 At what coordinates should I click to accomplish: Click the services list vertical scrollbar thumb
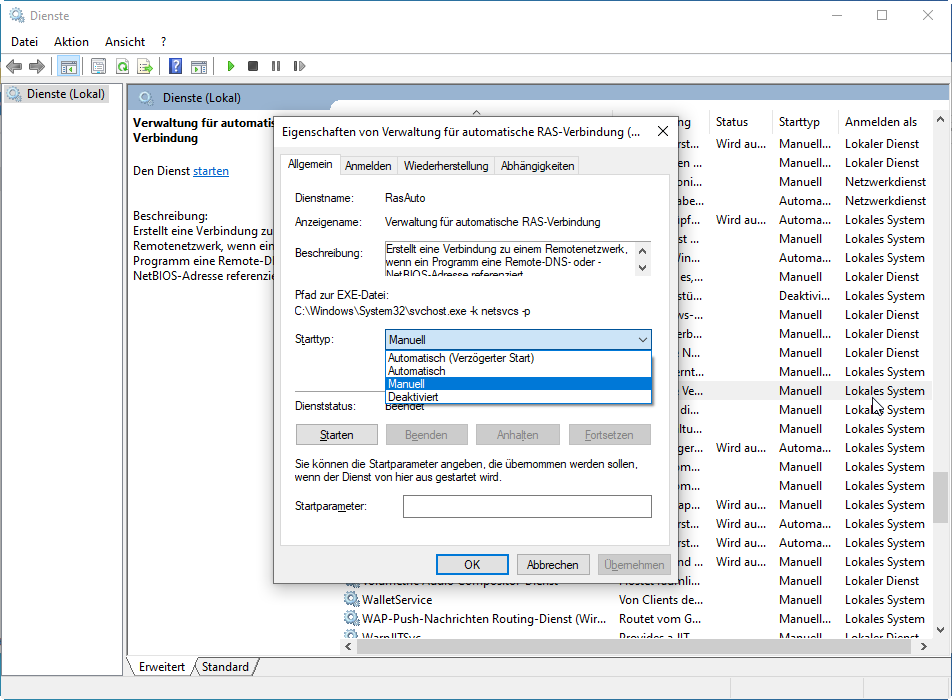(940, 497)
